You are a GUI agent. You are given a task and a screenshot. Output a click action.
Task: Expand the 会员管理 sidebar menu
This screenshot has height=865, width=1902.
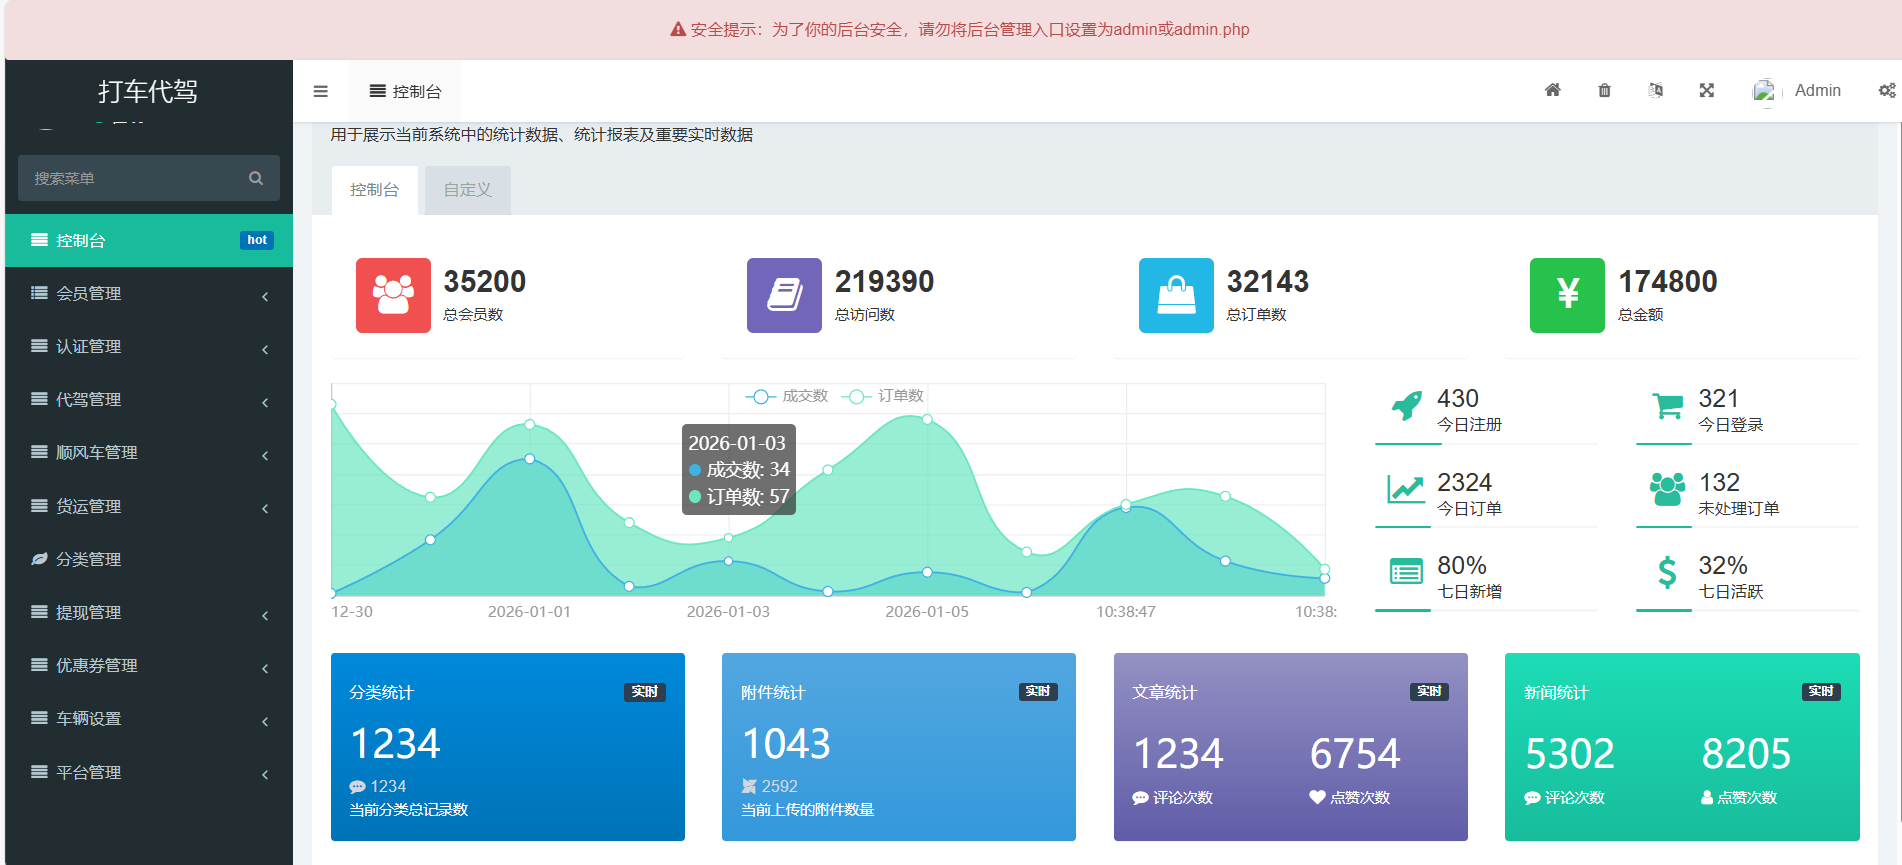(148, 293)
